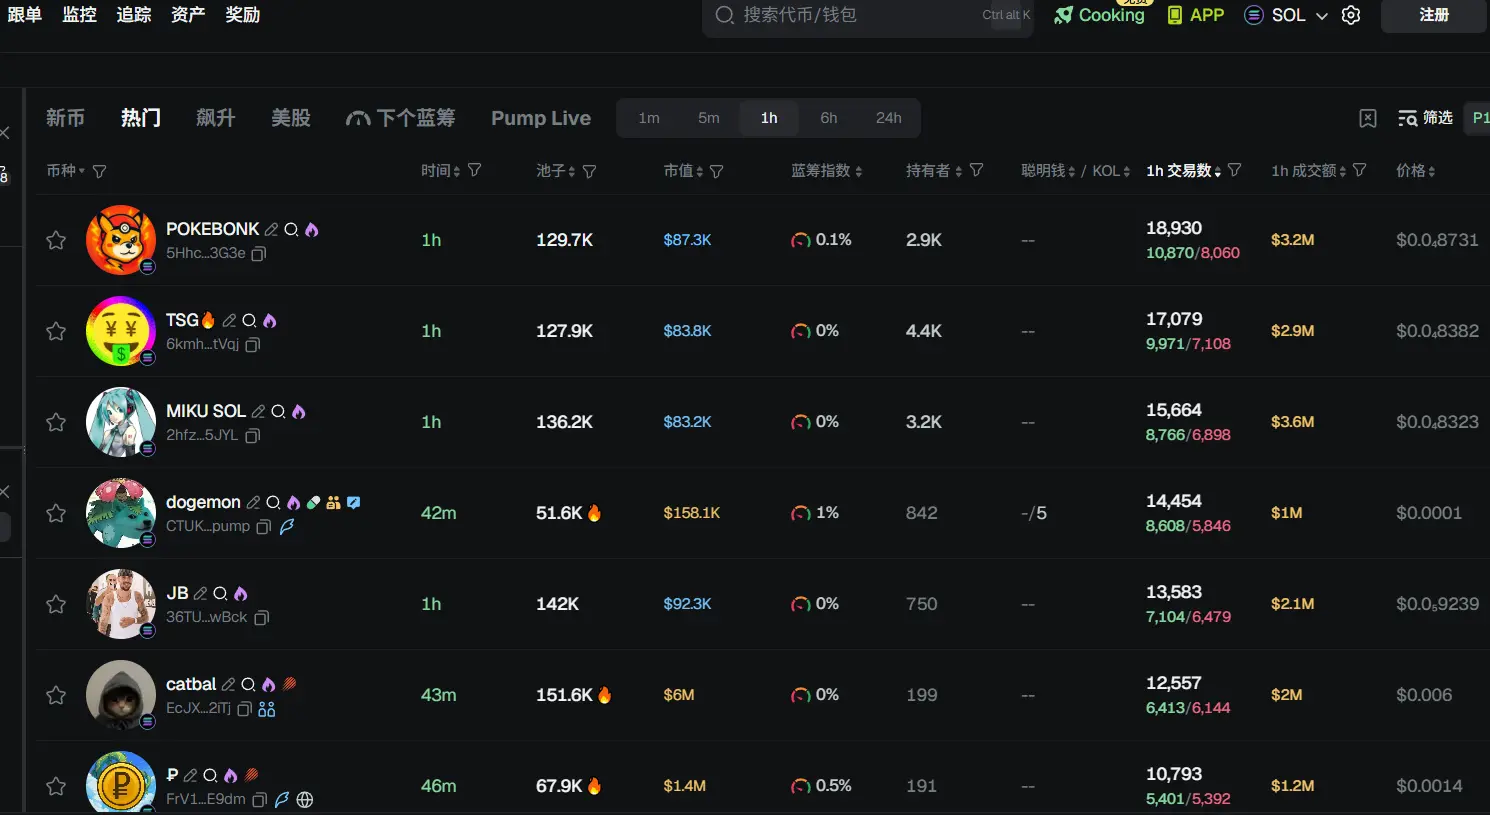Click the blacklist bookmark icon near 筛选
Viewport: 1490px width, 815px height.
pos(1368,118)
